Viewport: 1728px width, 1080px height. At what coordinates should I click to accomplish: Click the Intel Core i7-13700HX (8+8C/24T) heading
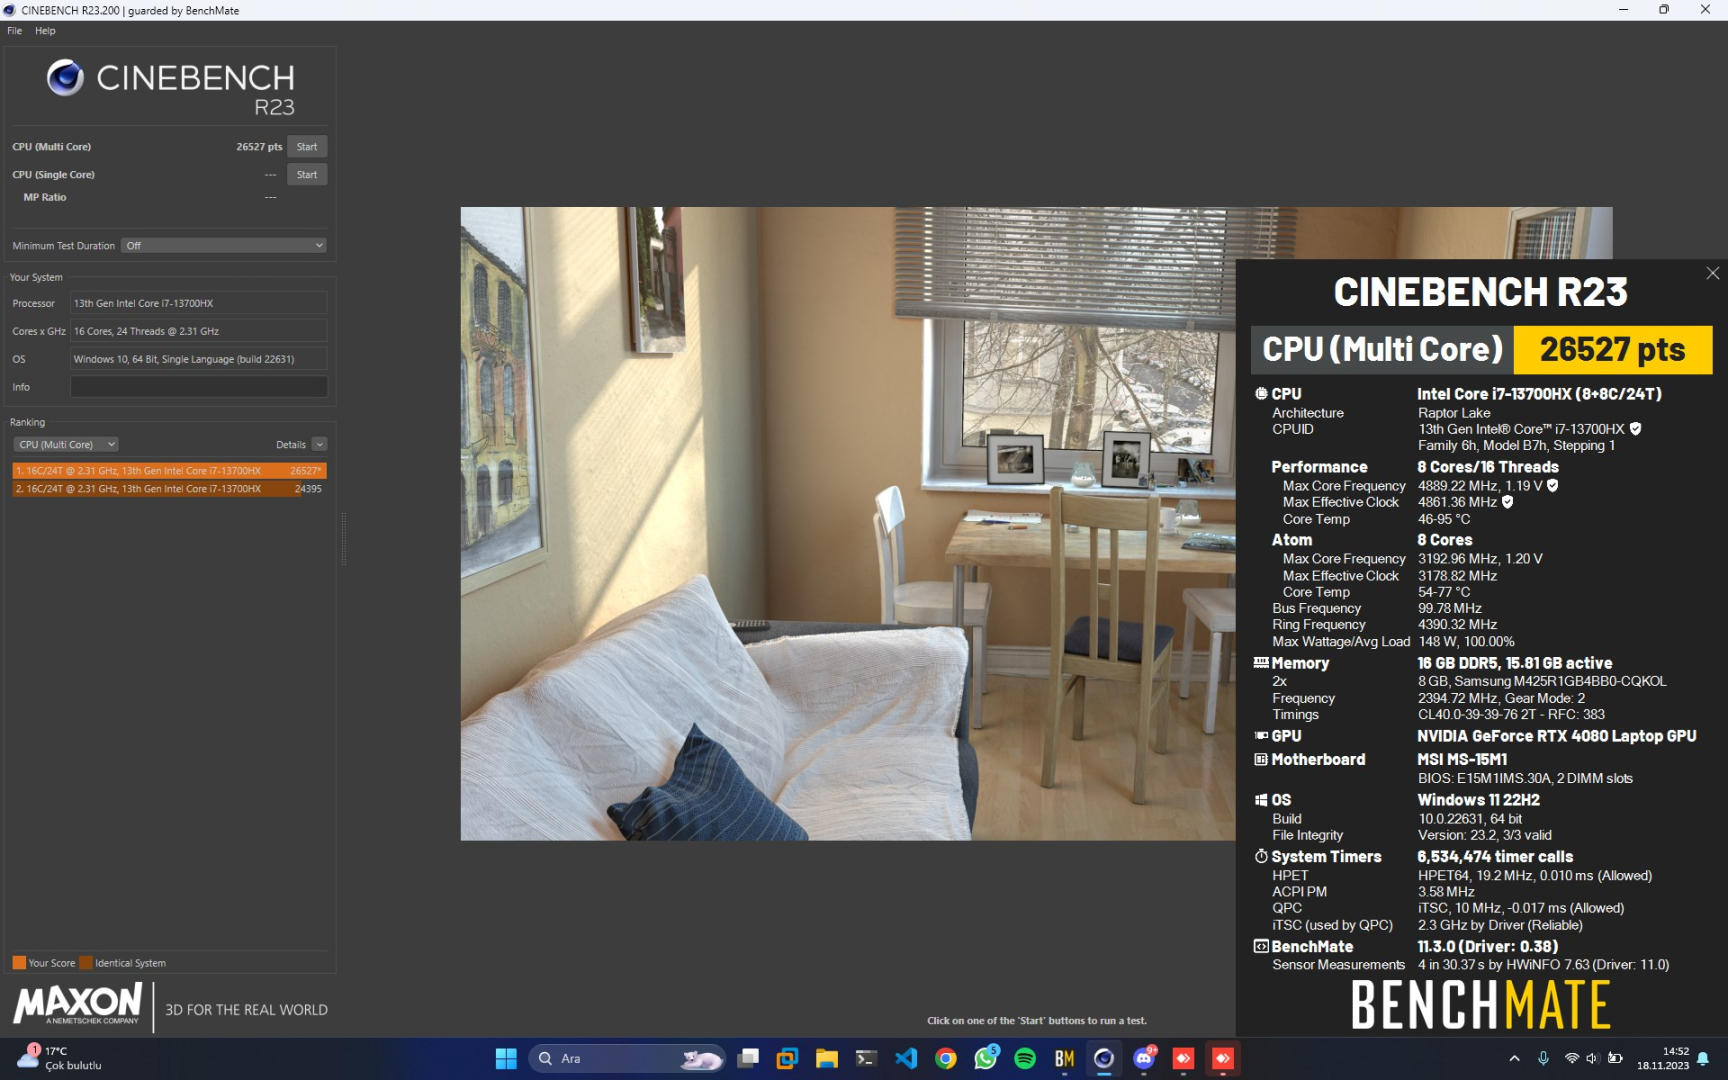[x=1539, y=394]
